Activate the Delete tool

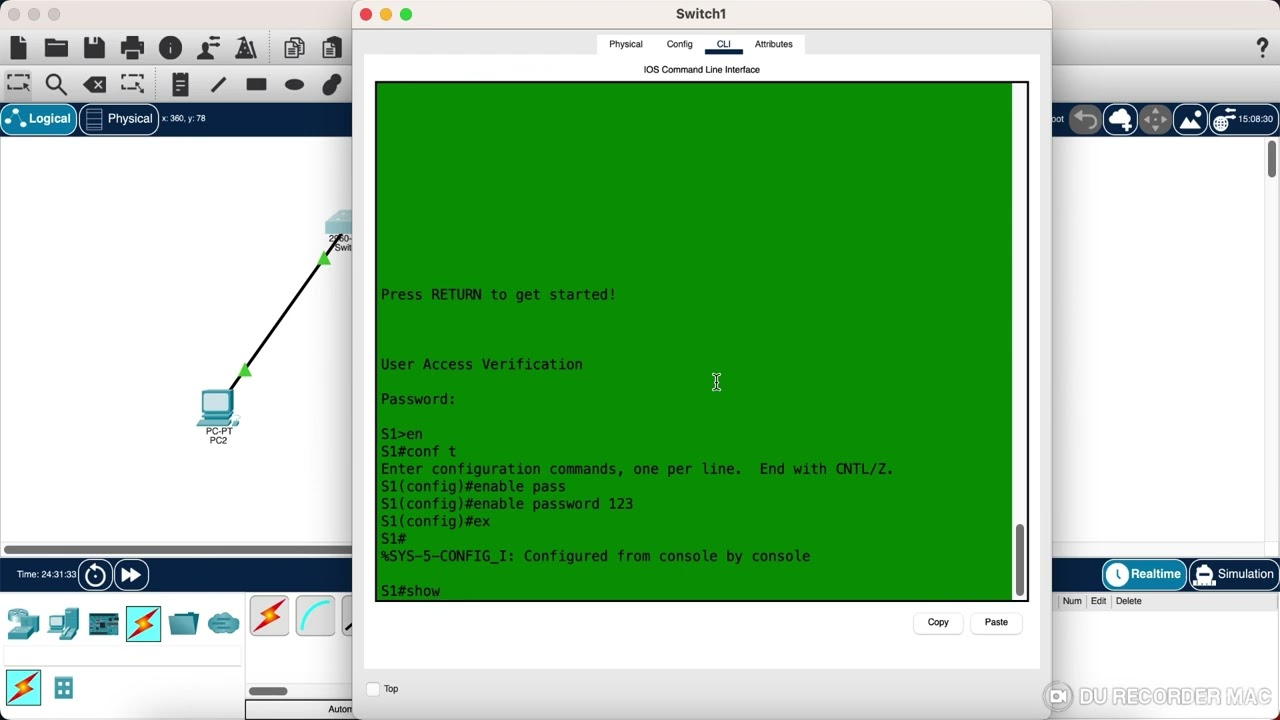click(x=94, y=84)
